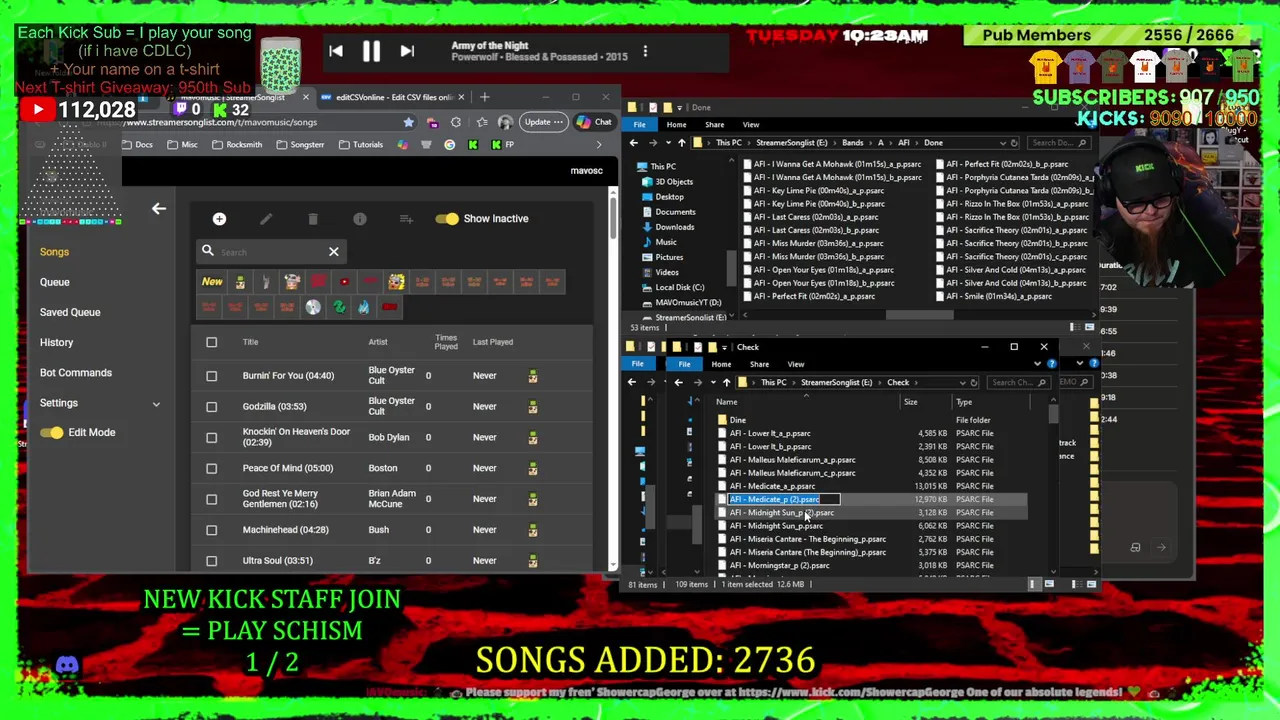Check the Peace Of Mind checkbox
The width and height of the screenshot is (1280, 720).
coord(211,468)
